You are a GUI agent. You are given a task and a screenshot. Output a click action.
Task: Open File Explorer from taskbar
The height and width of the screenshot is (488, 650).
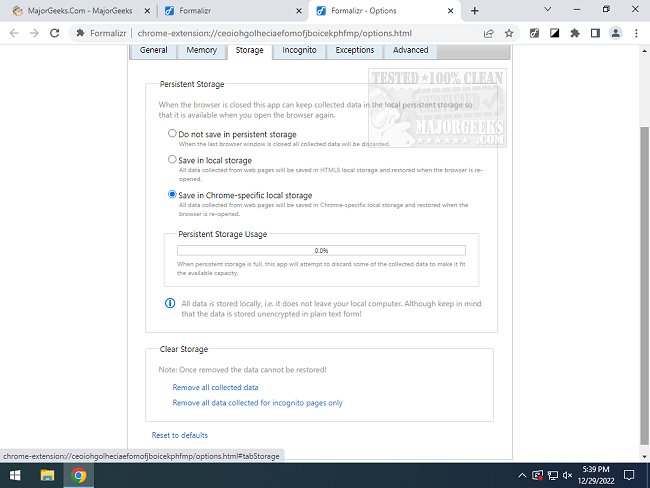pyautogui.click(x=47, y=475)
